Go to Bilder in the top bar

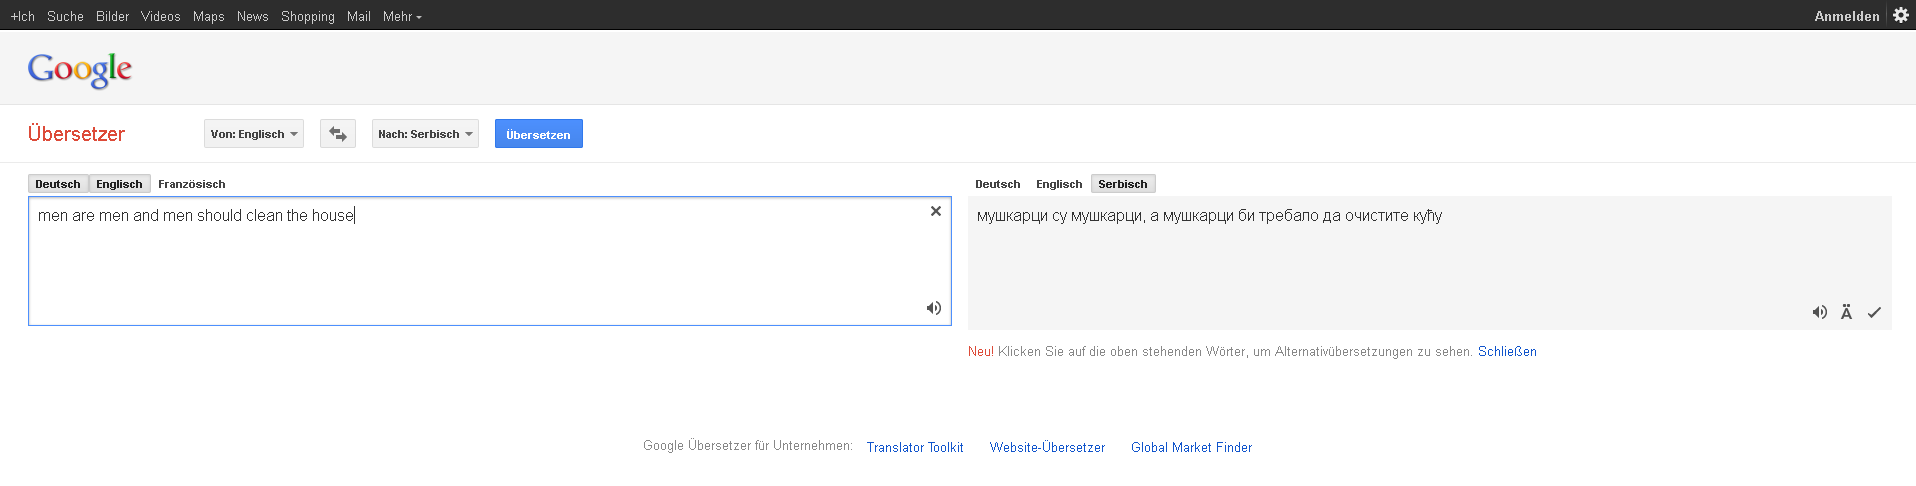point(112,16)
